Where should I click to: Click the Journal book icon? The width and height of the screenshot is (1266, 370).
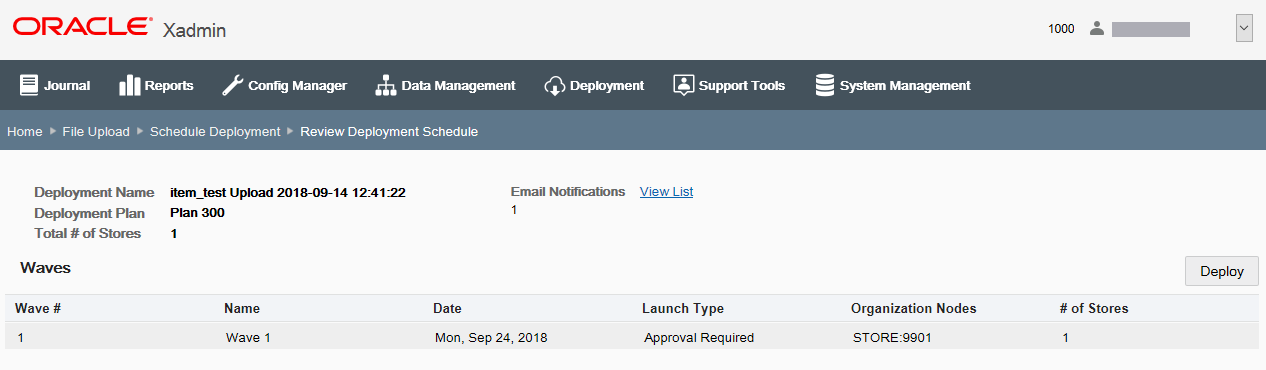[28, 86]
